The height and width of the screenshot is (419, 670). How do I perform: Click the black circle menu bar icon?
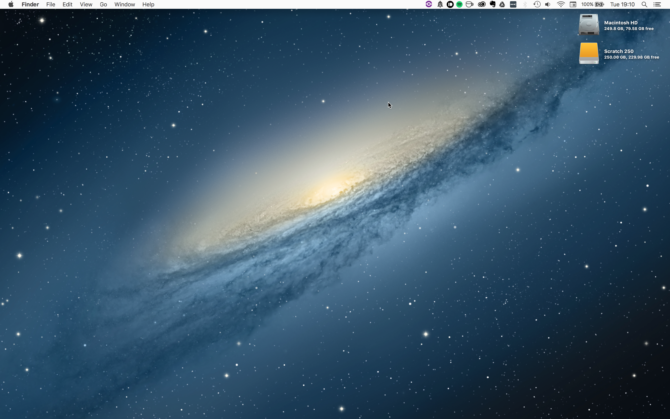pos(450,4)
